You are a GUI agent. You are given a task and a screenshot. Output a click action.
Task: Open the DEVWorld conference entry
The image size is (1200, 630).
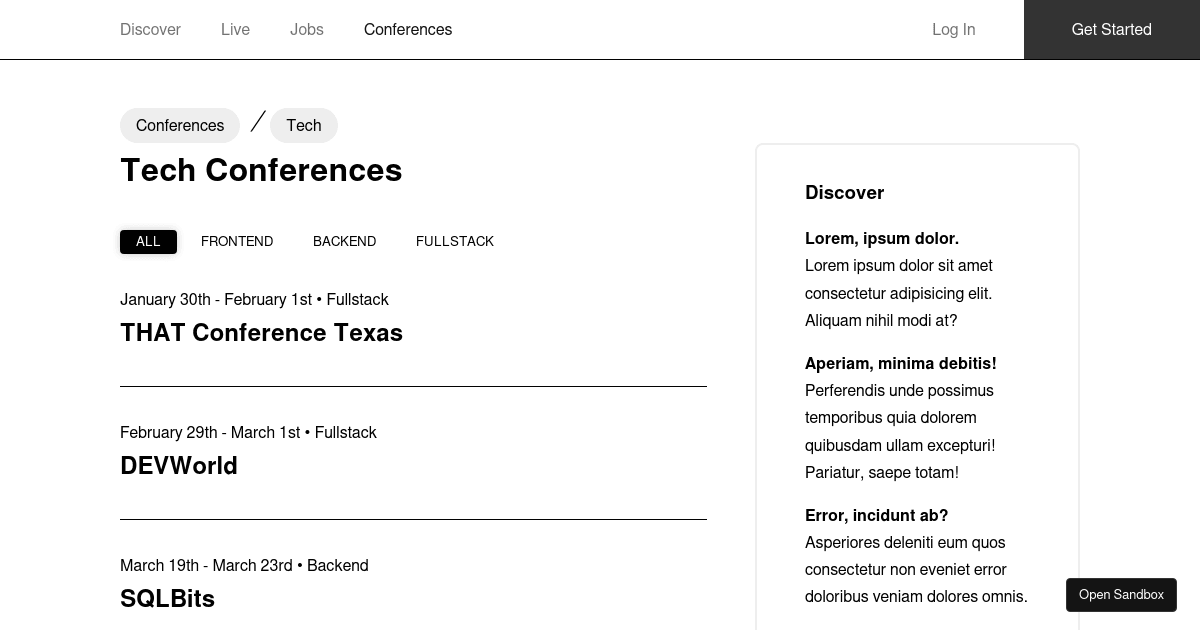pyautogui.click(x=179, y=465)
